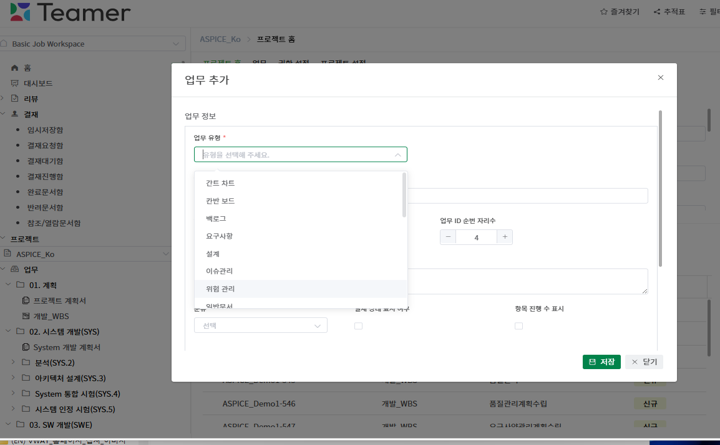This screenshot has width=720, height=445.
Task: Collapse the 01. 계획 folder
Action: pyautogui.click(x=8, y=285)
